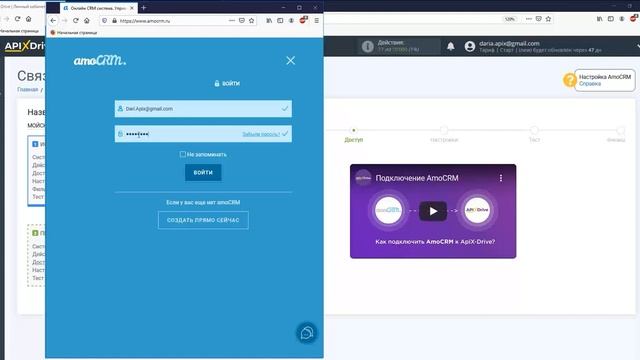Toggle the 'Не запоминать' checkbox
Viewport: 640px width, 360px height.
pyautogui.click(x=182, y=154)
